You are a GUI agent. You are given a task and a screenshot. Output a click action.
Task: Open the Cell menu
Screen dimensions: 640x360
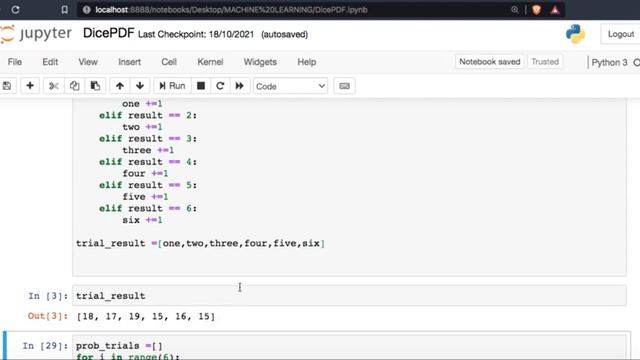pos(169,62)
